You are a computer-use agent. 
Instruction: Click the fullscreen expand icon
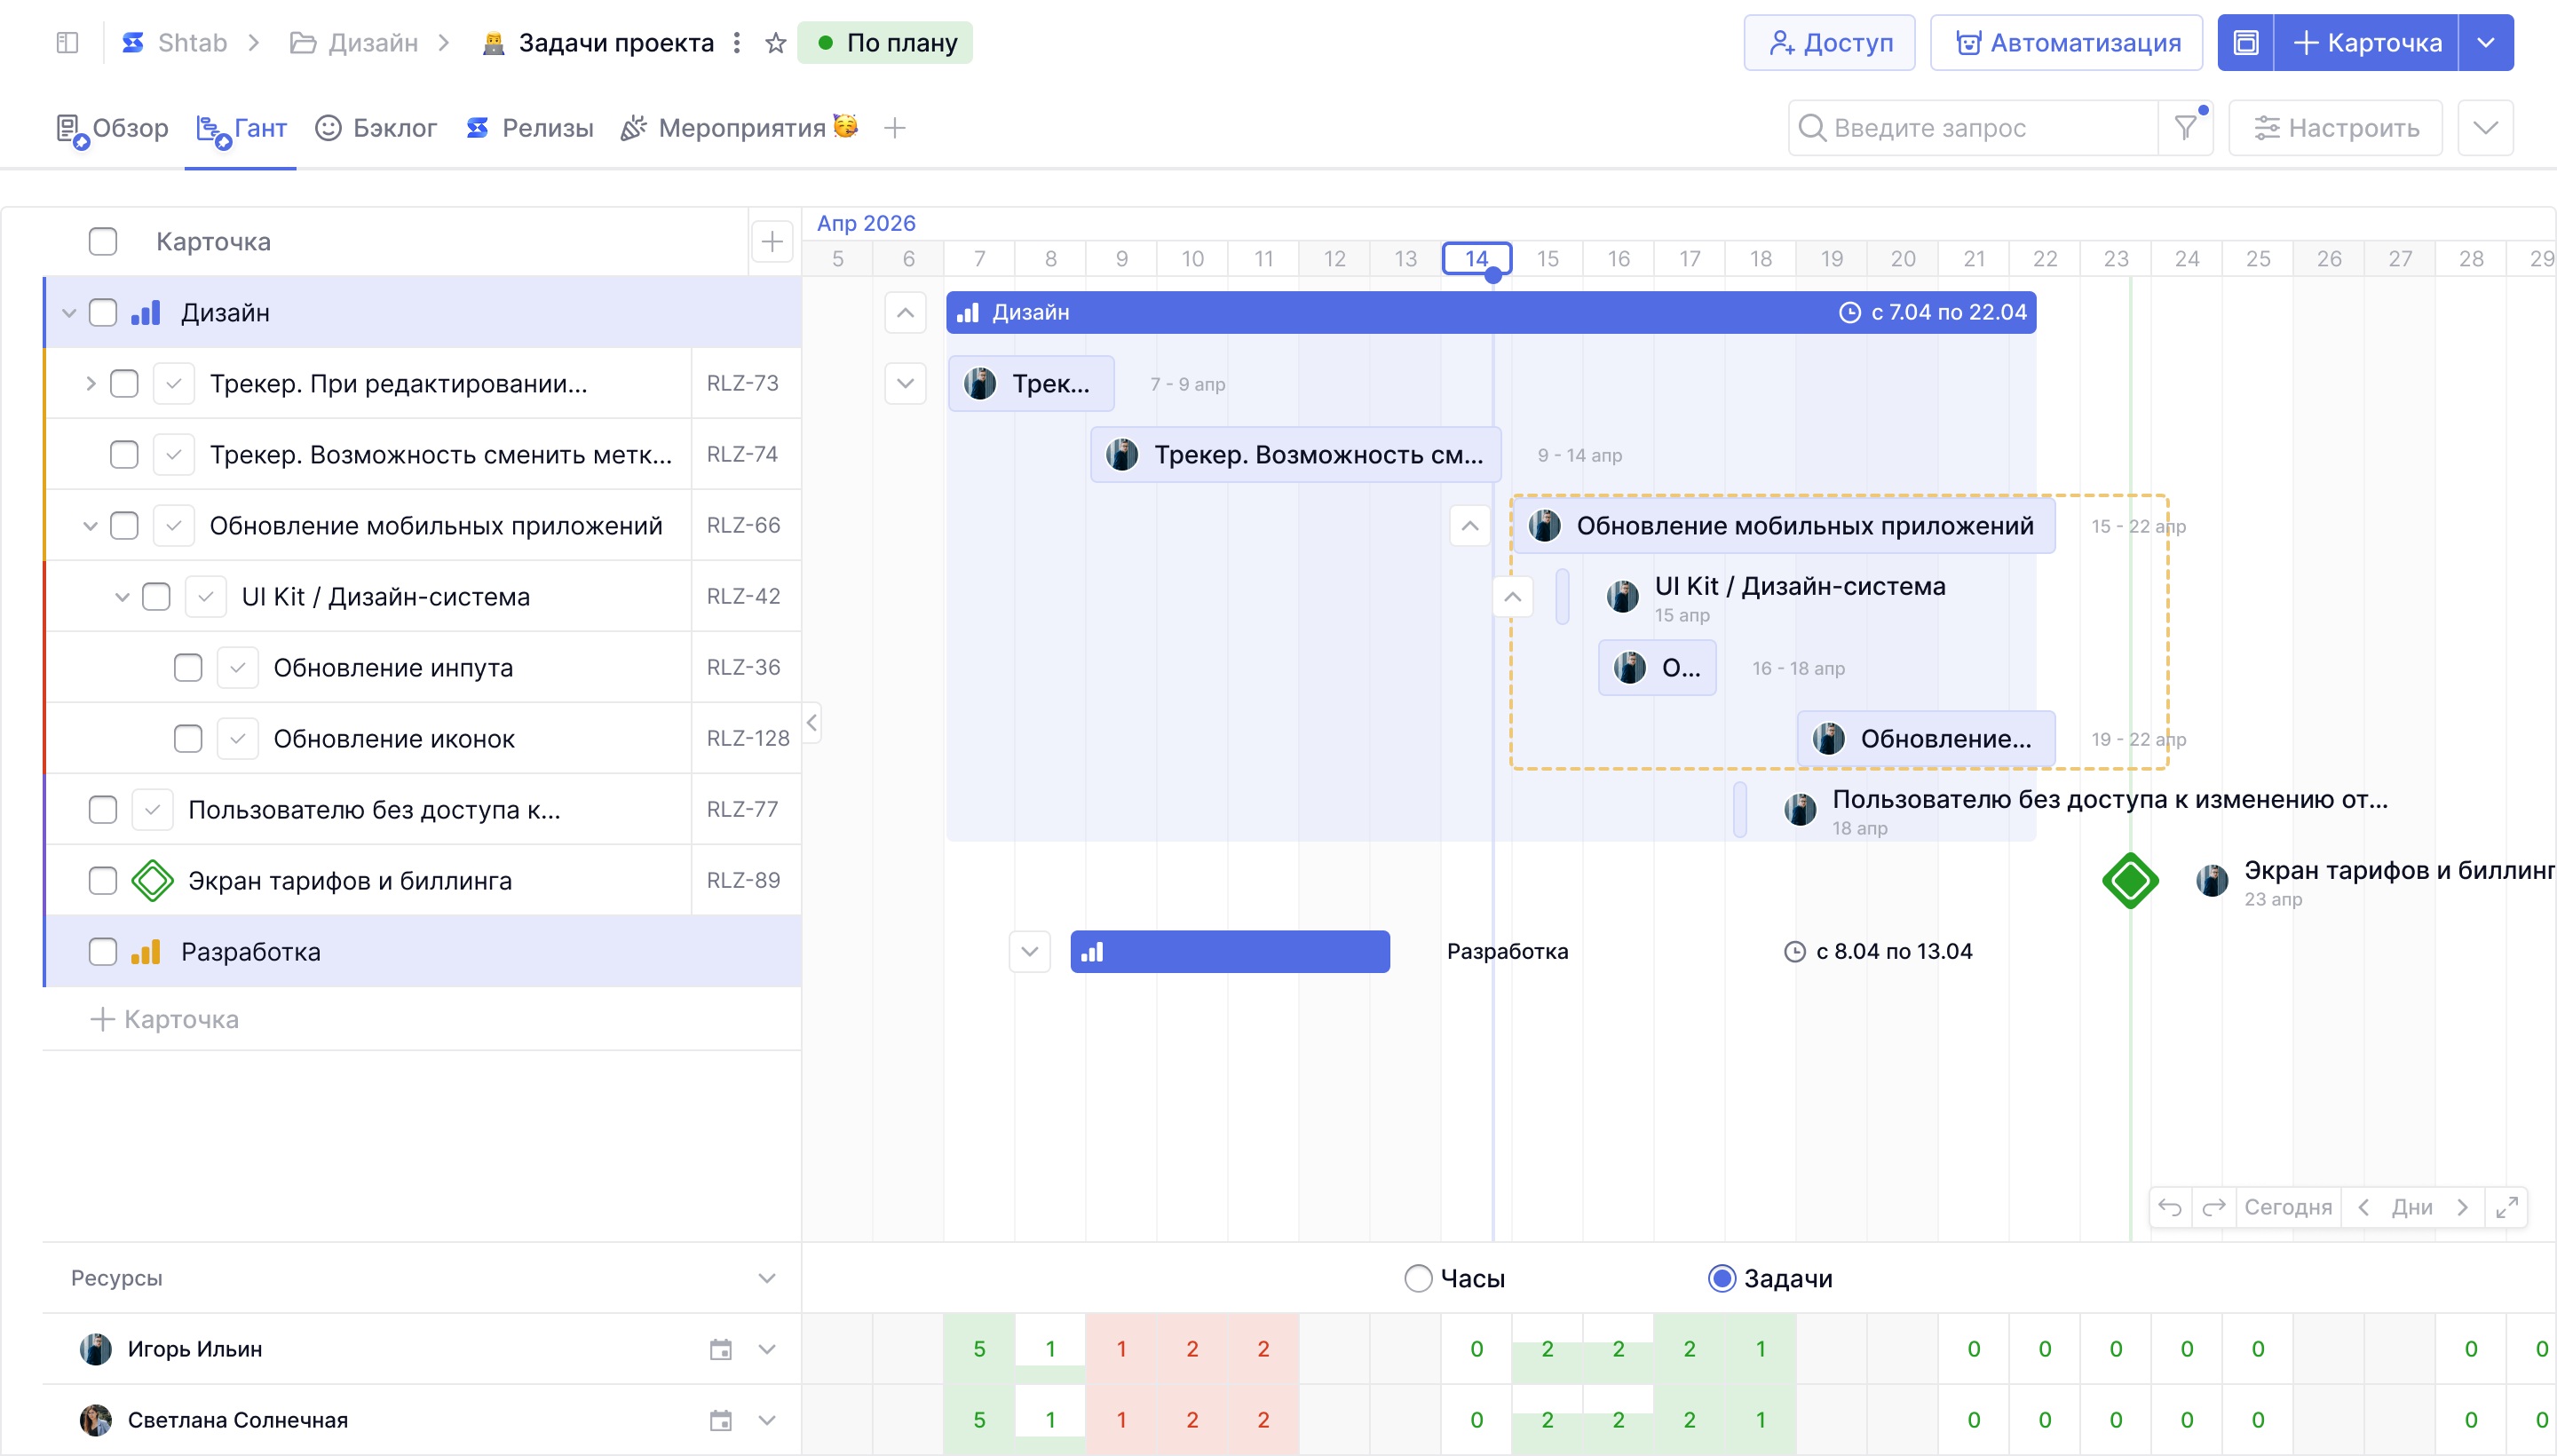coord(2506,1207)
